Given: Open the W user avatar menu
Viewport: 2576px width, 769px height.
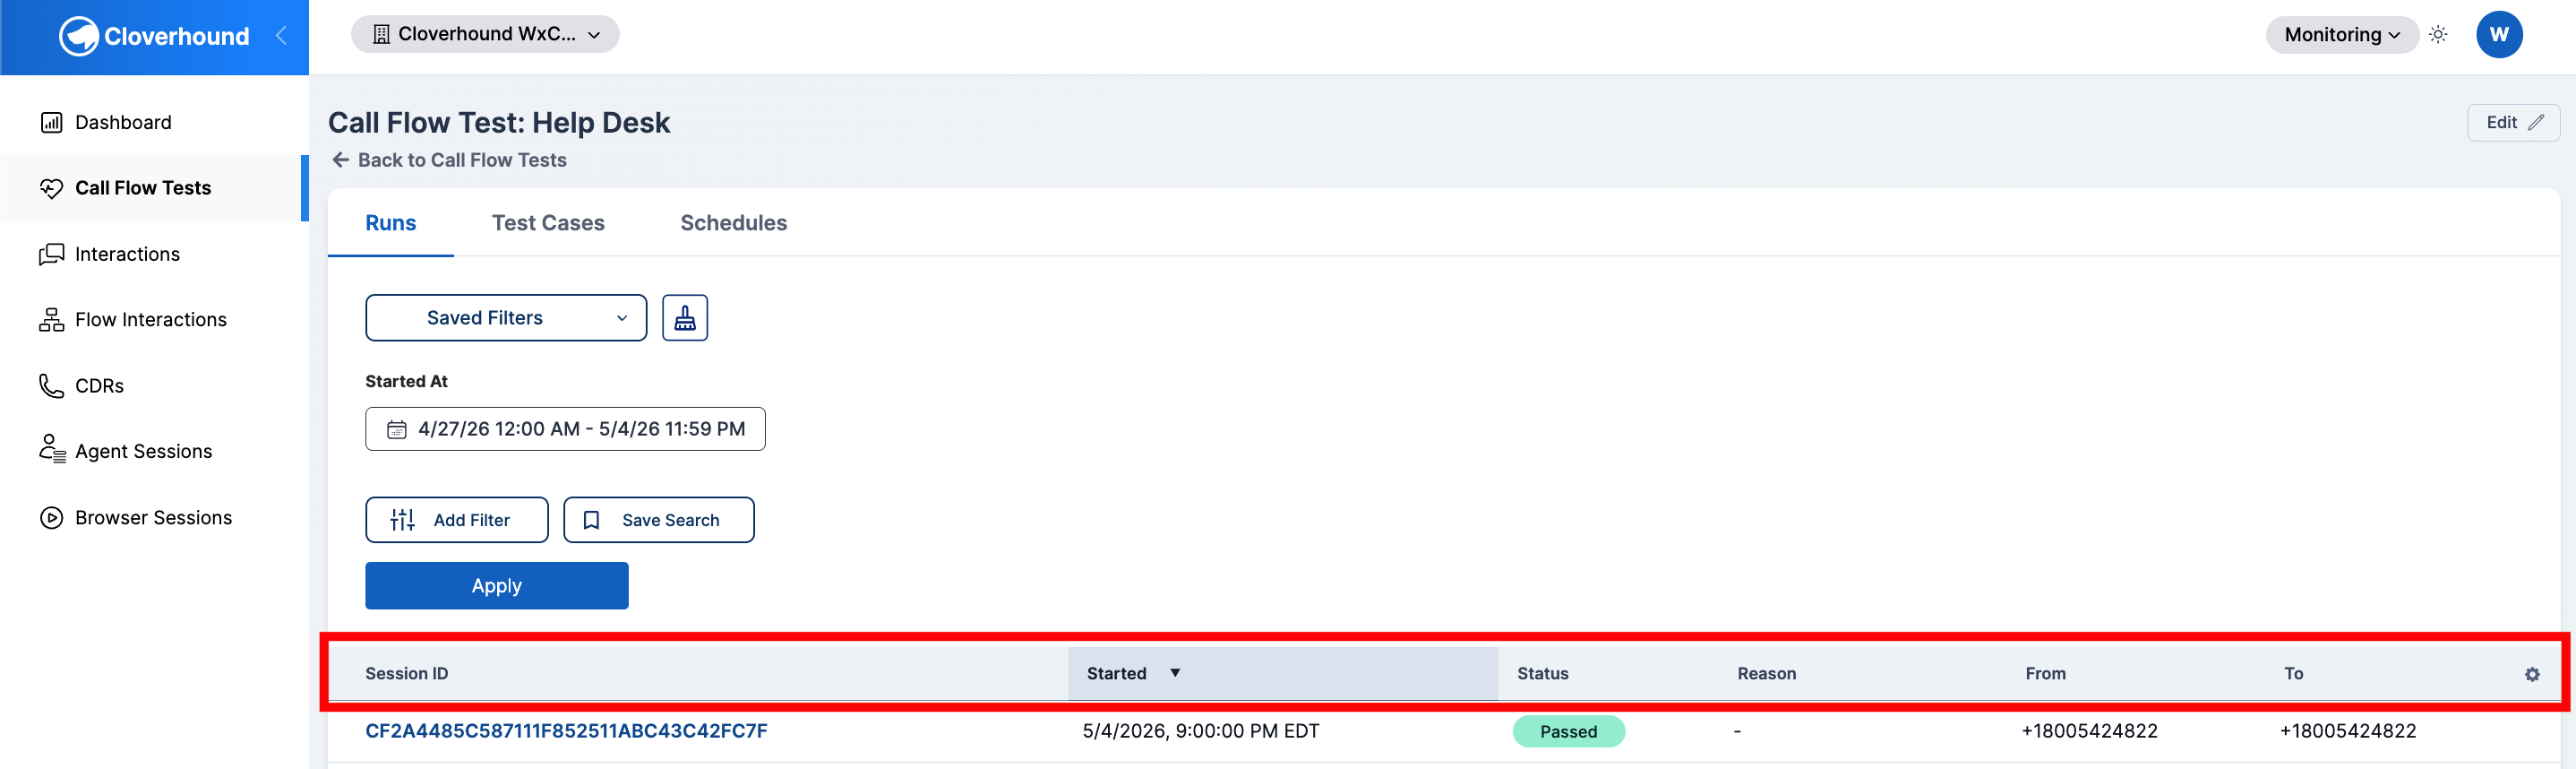Looking at the screenshot, I should coord(2499,35).
